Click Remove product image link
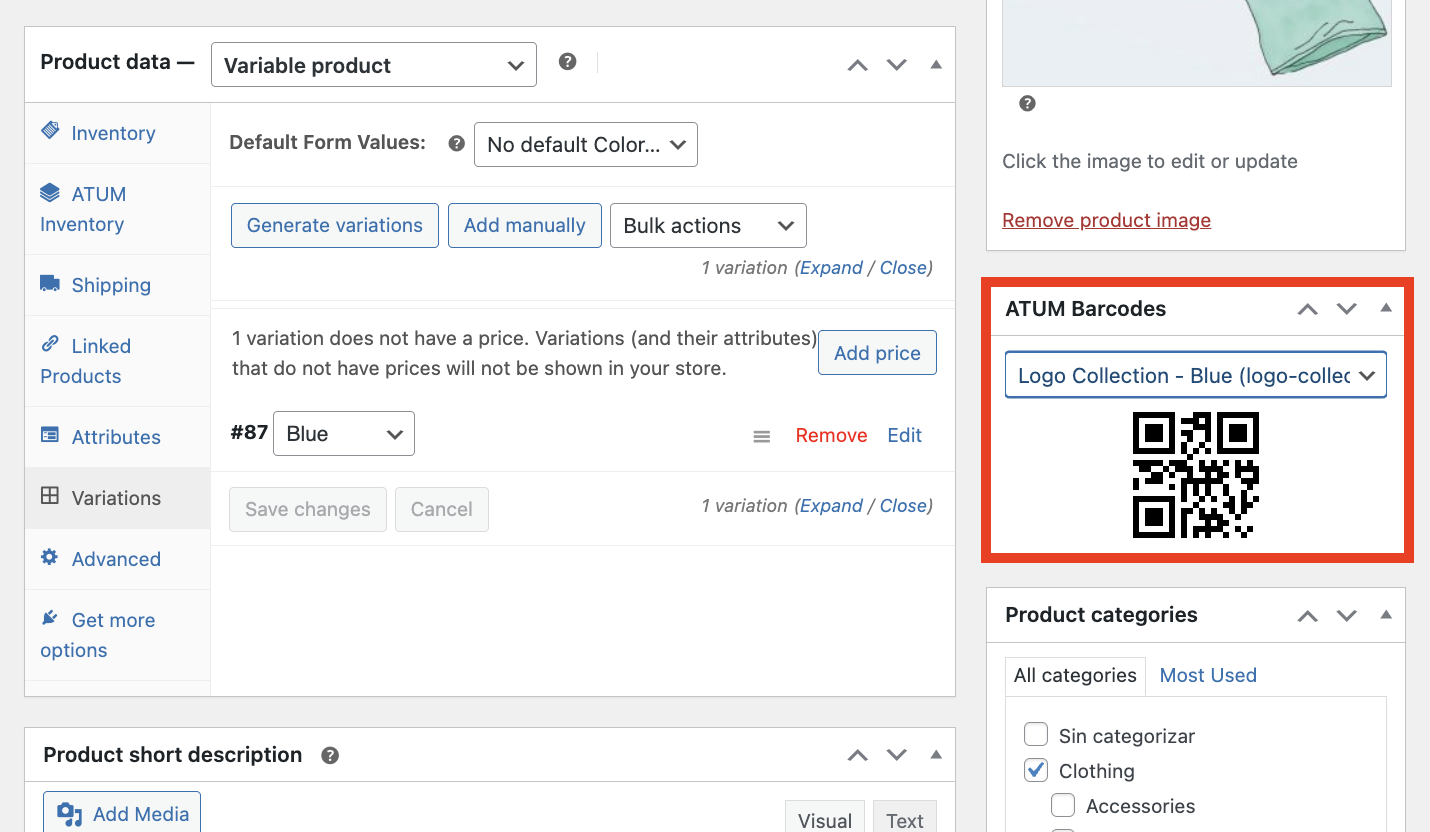 (1106, 220)
